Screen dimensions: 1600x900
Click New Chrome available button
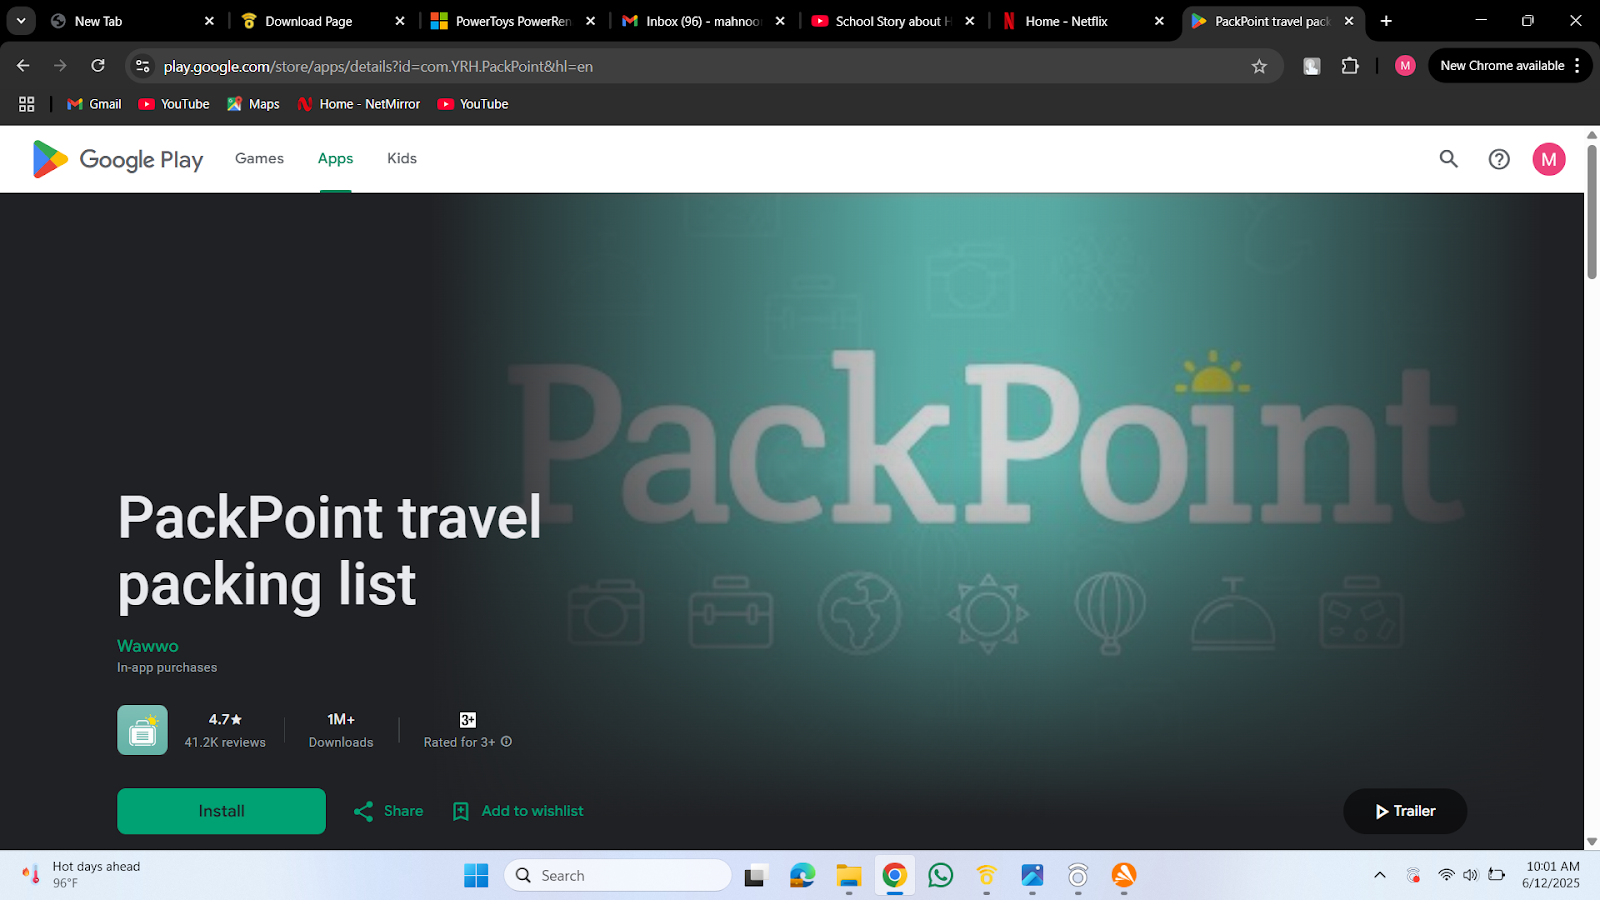point(1502,66)
